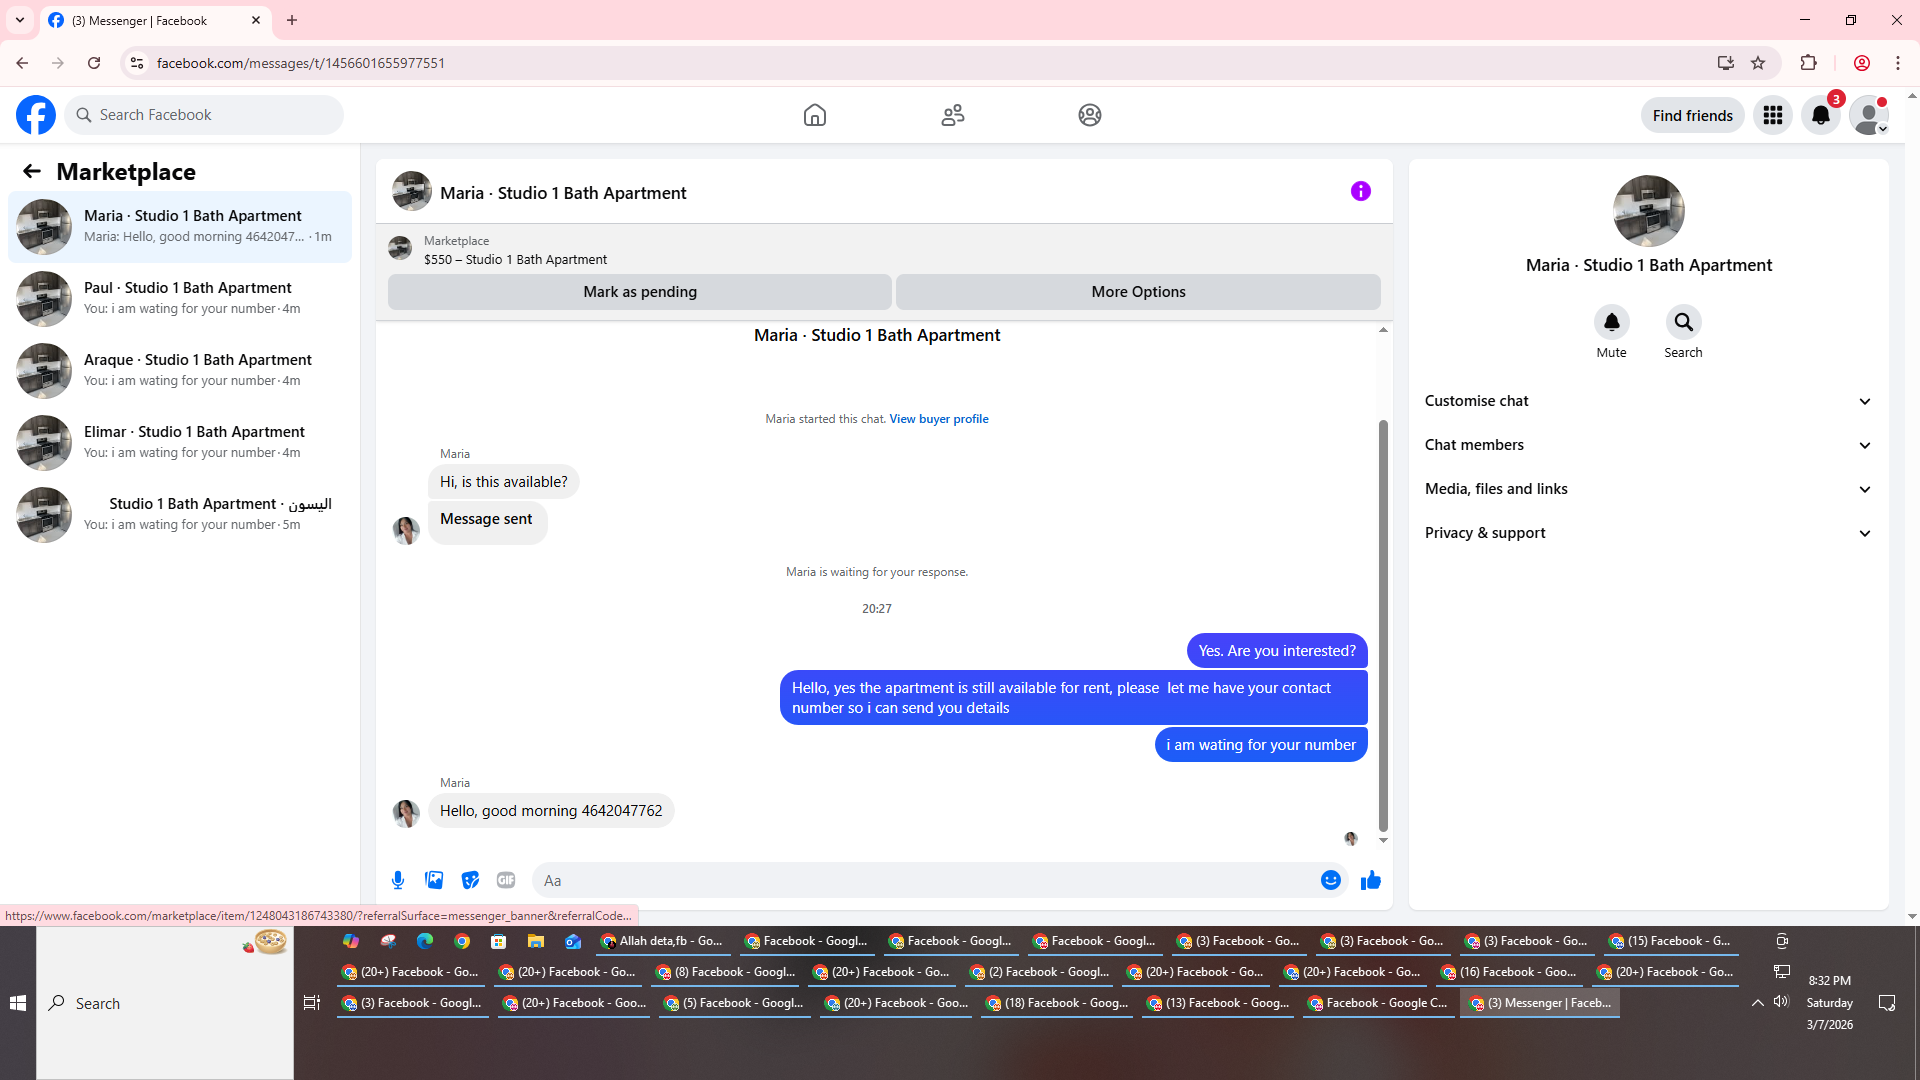1920x1080 pixels.
Task: Attach a photo file to the message
Action: coord(434,880)
